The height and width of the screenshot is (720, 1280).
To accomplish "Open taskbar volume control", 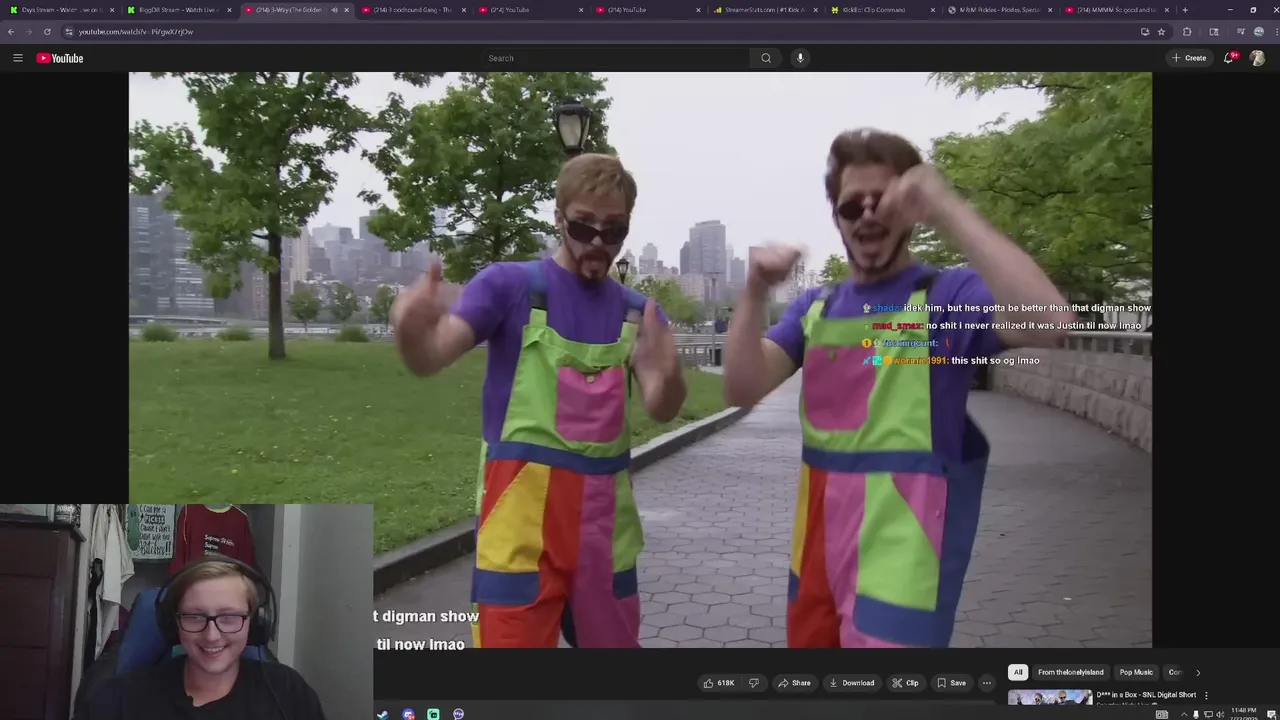I will pos(1219,714).
